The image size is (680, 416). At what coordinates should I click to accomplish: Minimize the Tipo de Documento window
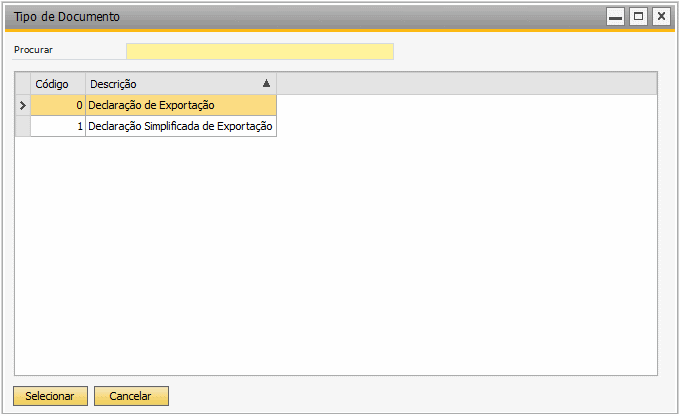point(615,16)
